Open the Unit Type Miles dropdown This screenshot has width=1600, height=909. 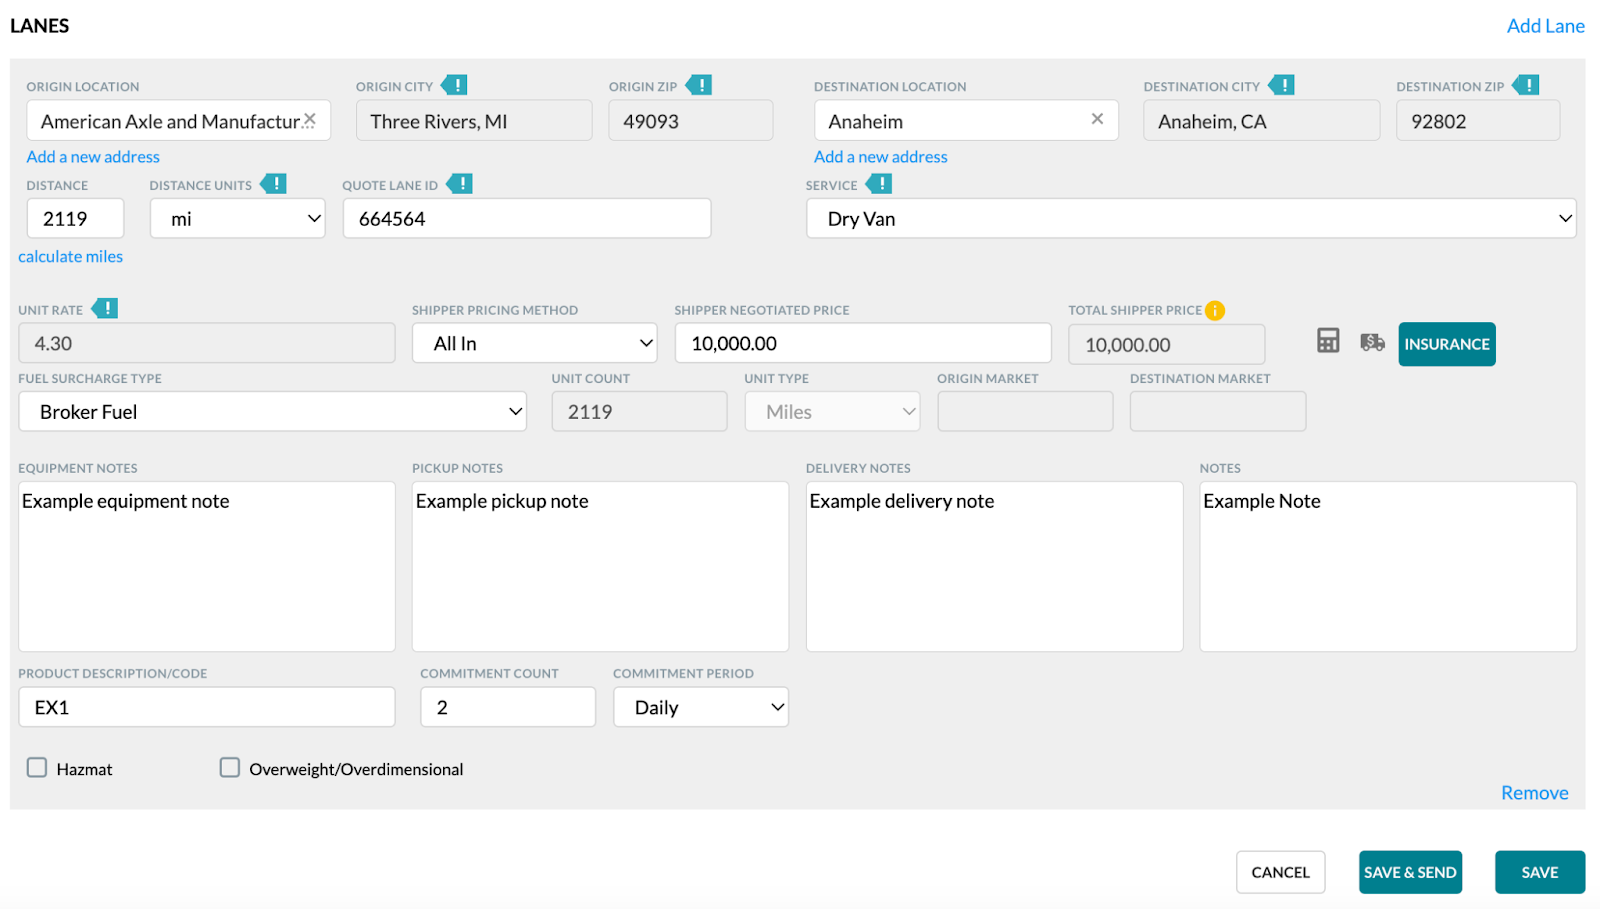tap(832, 411)
